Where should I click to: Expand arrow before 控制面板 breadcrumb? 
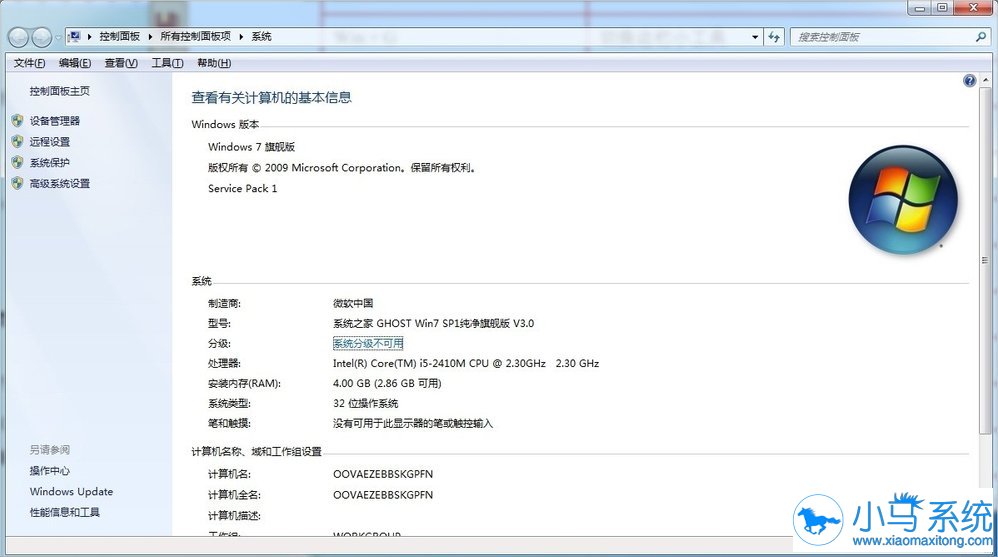pyautogui.click(x=90, y=37)
